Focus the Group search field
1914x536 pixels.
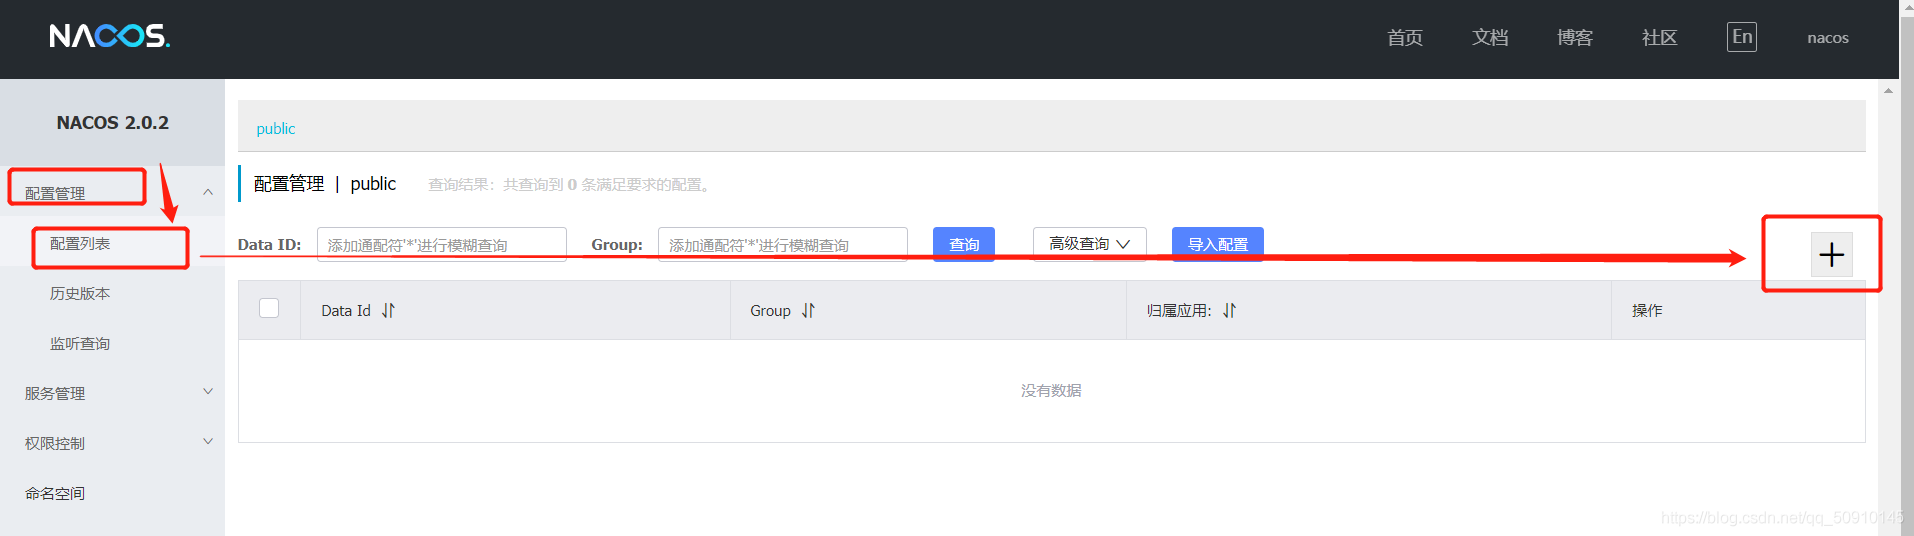782,244
